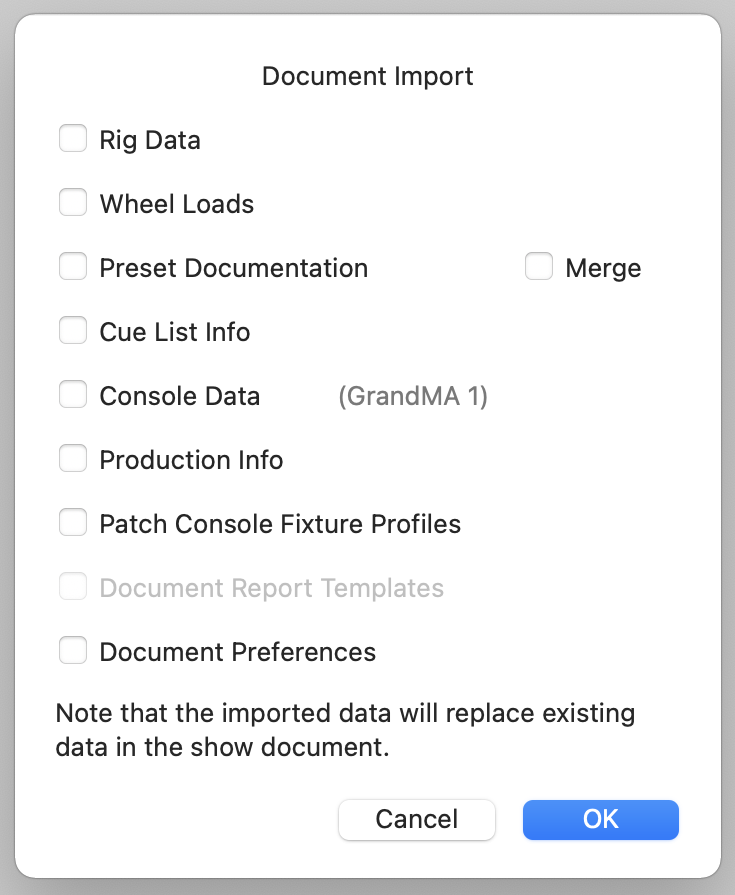Image resolution: width=735 pixels, height=895 pixels.
Task: Check the Wheel Loads option
Action: [x=73, y=202]
